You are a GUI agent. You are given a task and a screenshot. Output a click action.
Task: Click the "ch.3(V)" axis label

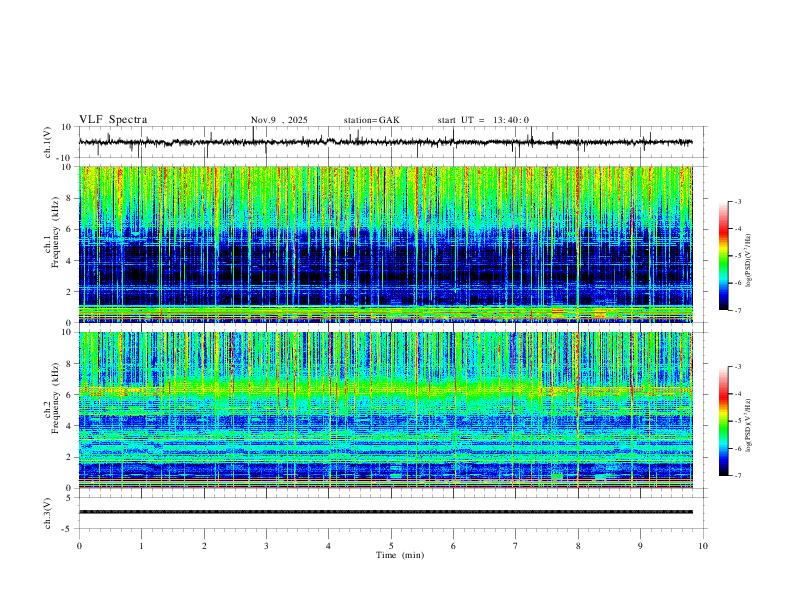[47, 513]
